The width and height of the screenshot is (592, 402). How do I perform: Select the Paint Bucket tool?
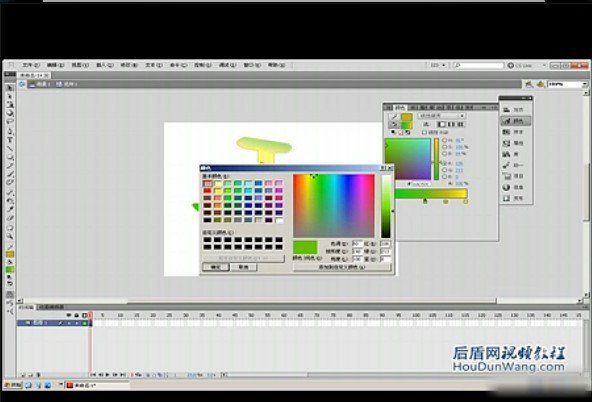pos(10,201)
